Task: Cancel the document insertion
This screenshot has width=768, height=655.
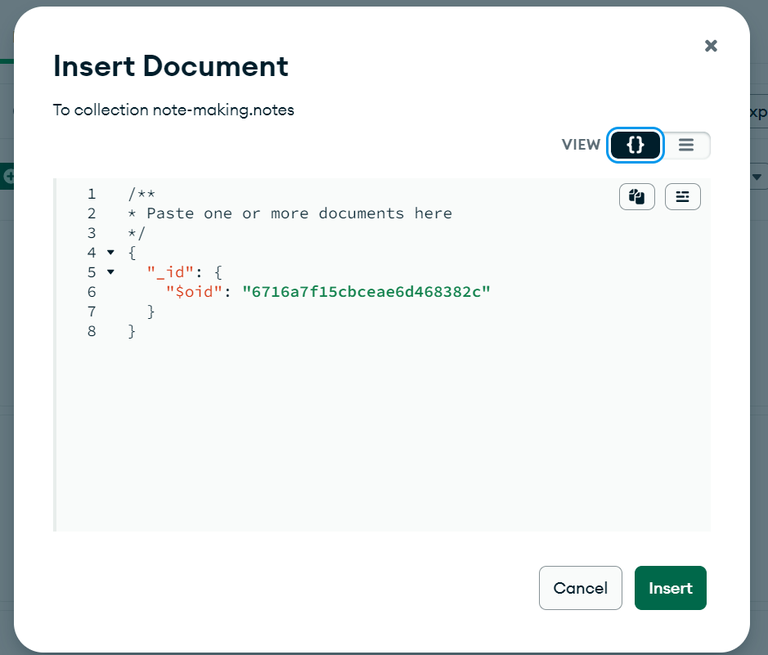Action: click(580, 588)
